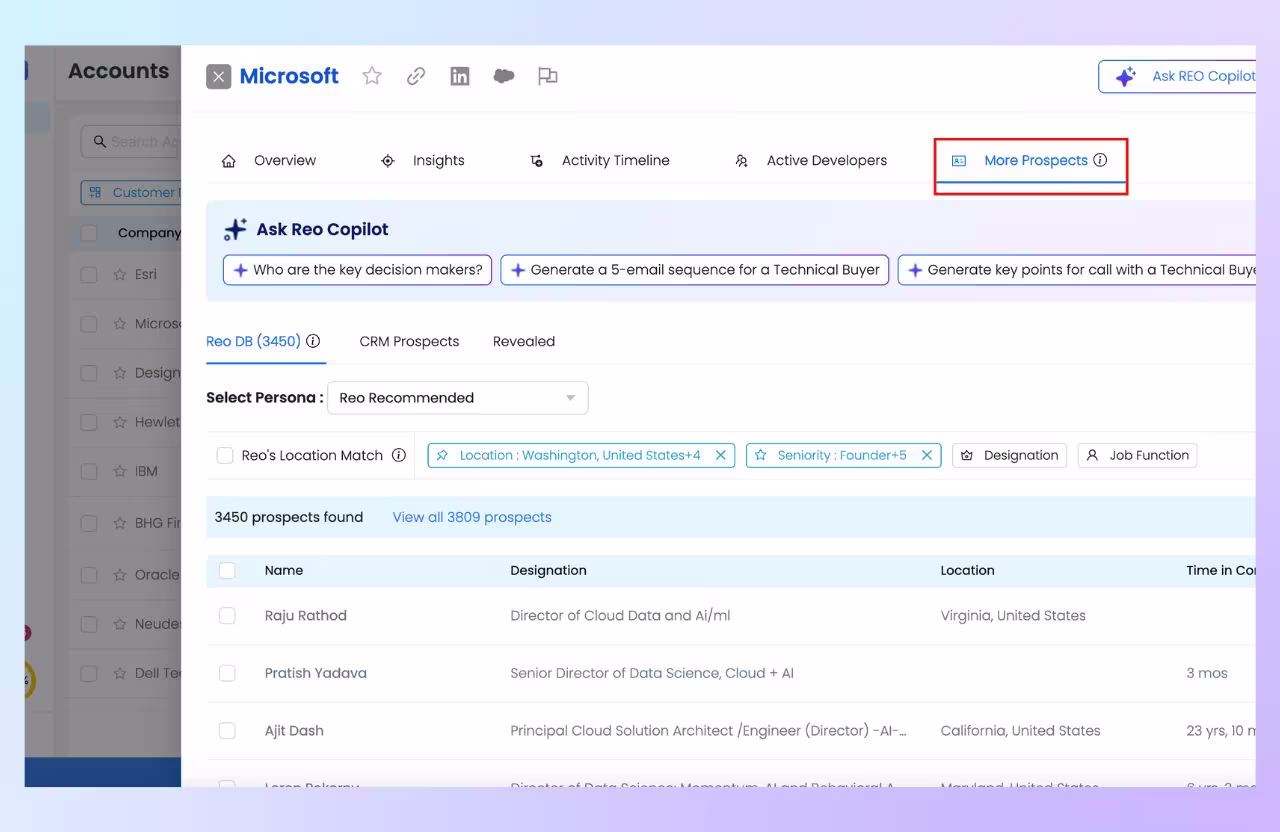Click the Ask Reo Copilot sparkle icon
The height and width of the screenshot is (832, 1280).
235,230
